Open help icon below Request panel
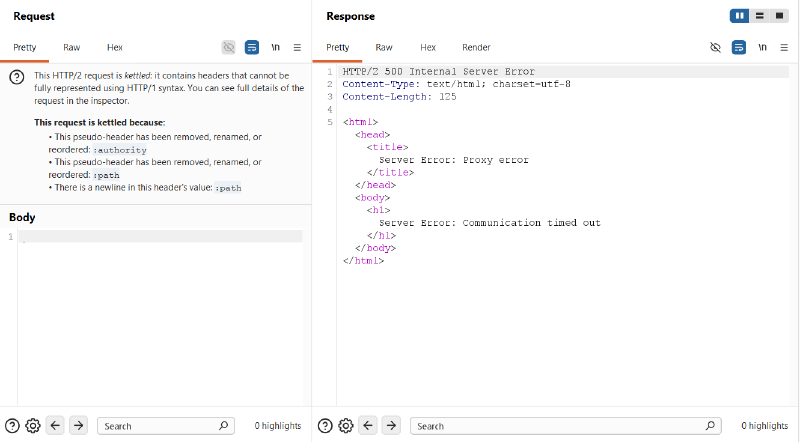Viewport: 800px width, 442px height. click(x=12, y=426)
